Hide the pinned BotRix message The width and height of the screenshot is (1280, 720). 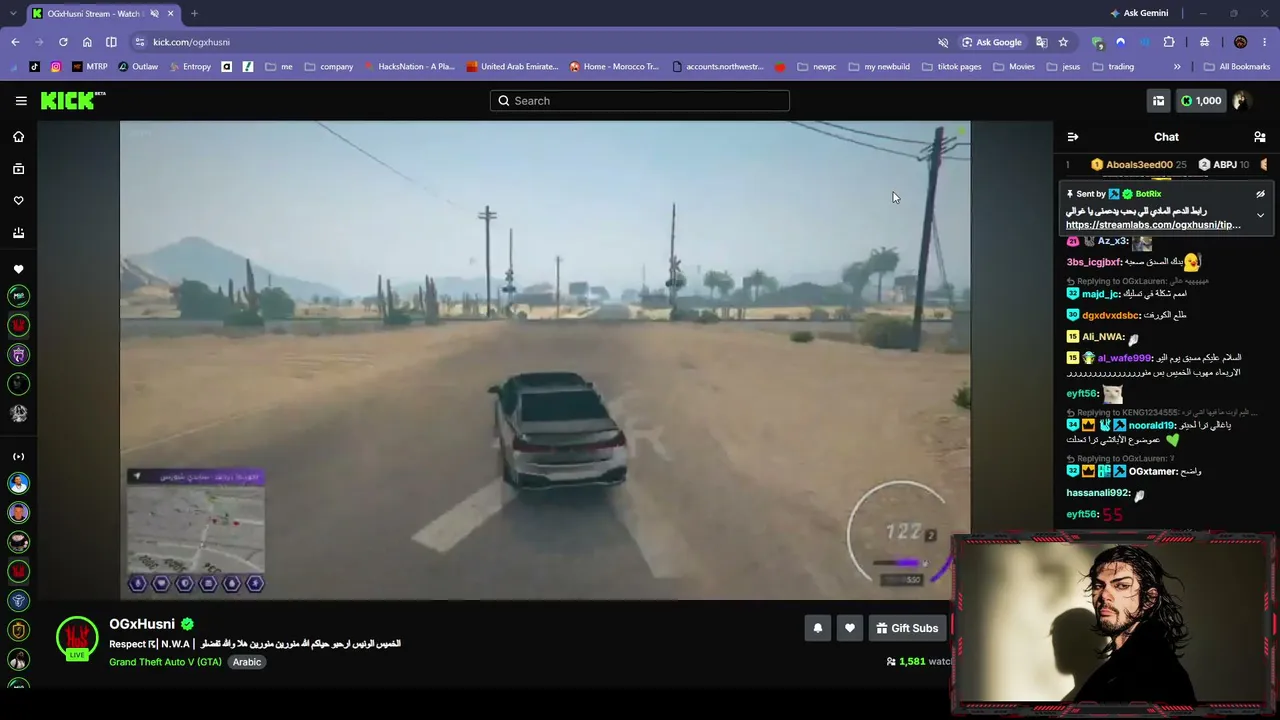pyautogui.click(x=1260, y=194)
